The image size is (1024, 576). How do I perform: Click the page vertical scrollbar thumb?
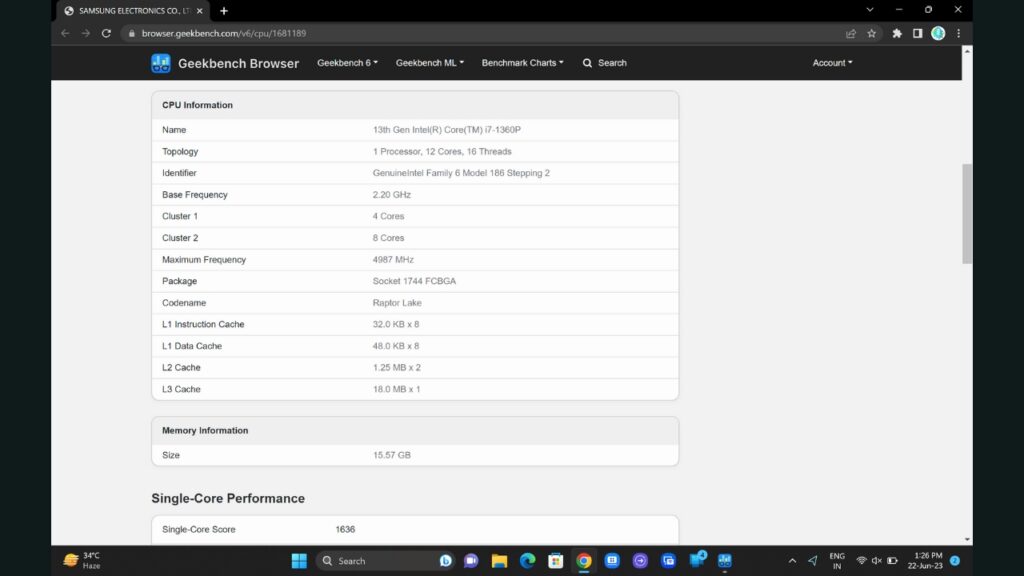pos(967,214)
